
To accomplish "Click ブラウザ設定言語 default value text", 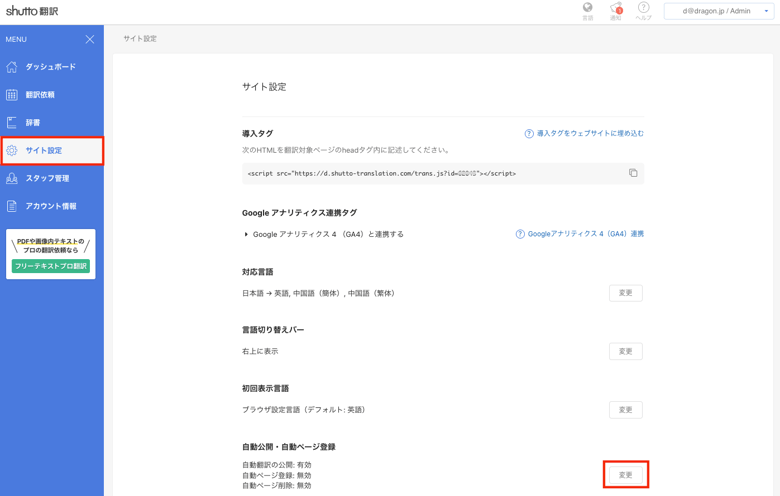I will 303,410.
